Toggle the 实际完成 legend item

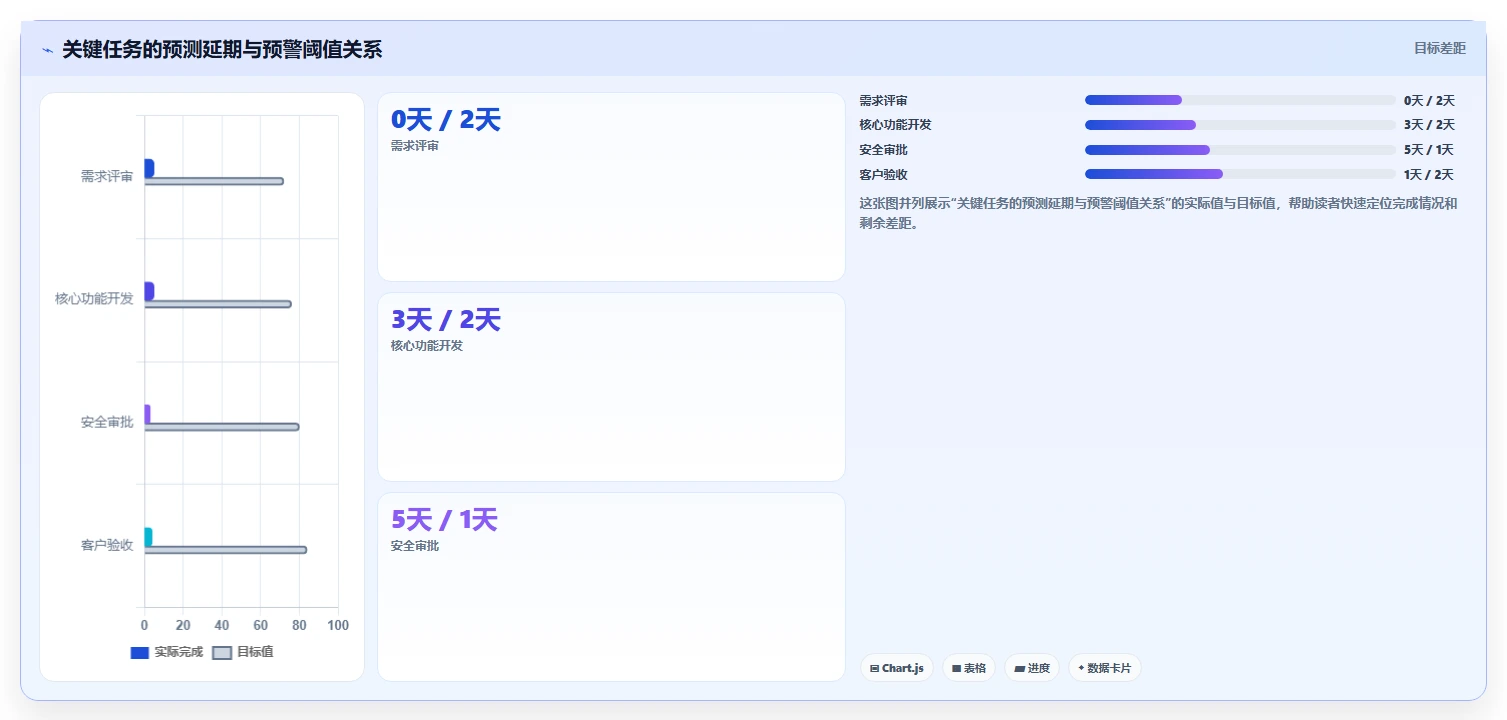[167, 652]
